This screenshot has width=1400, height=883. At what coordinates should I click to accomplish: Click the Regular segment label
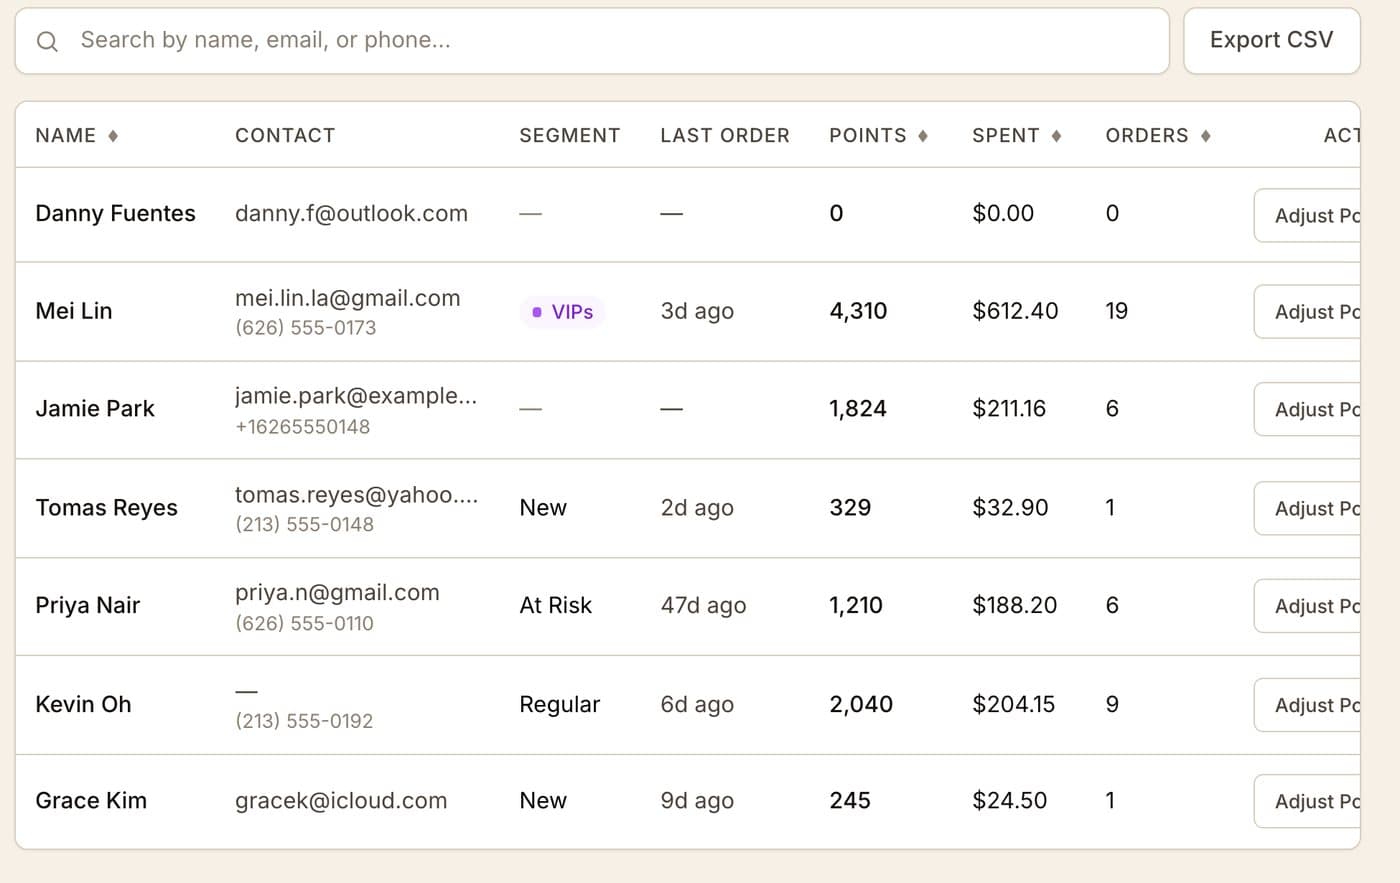click(x=560, y=704)
